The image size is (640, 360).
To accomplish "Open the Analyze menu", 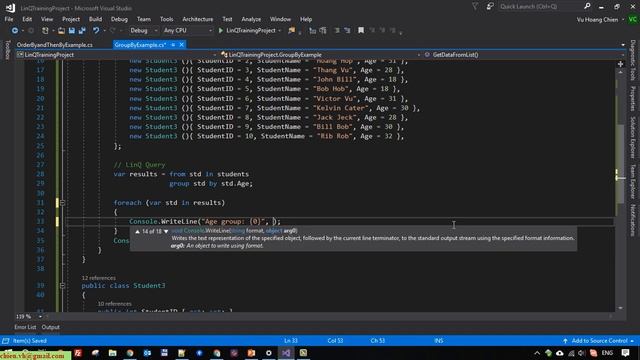I will coord(251,19).
